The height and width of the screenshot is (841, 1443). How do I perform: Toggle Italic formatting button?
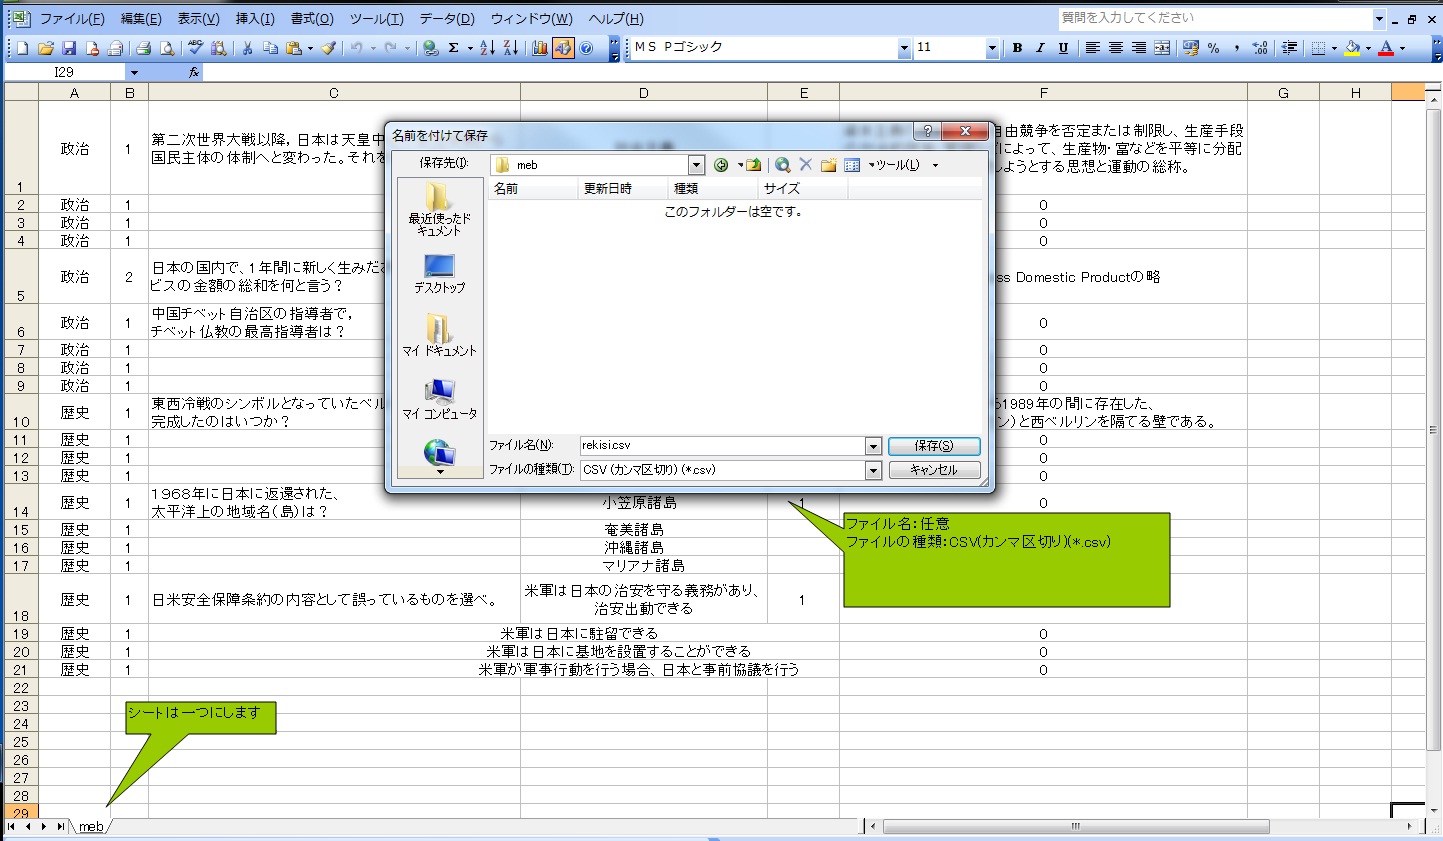click(x=1040, y=48)
